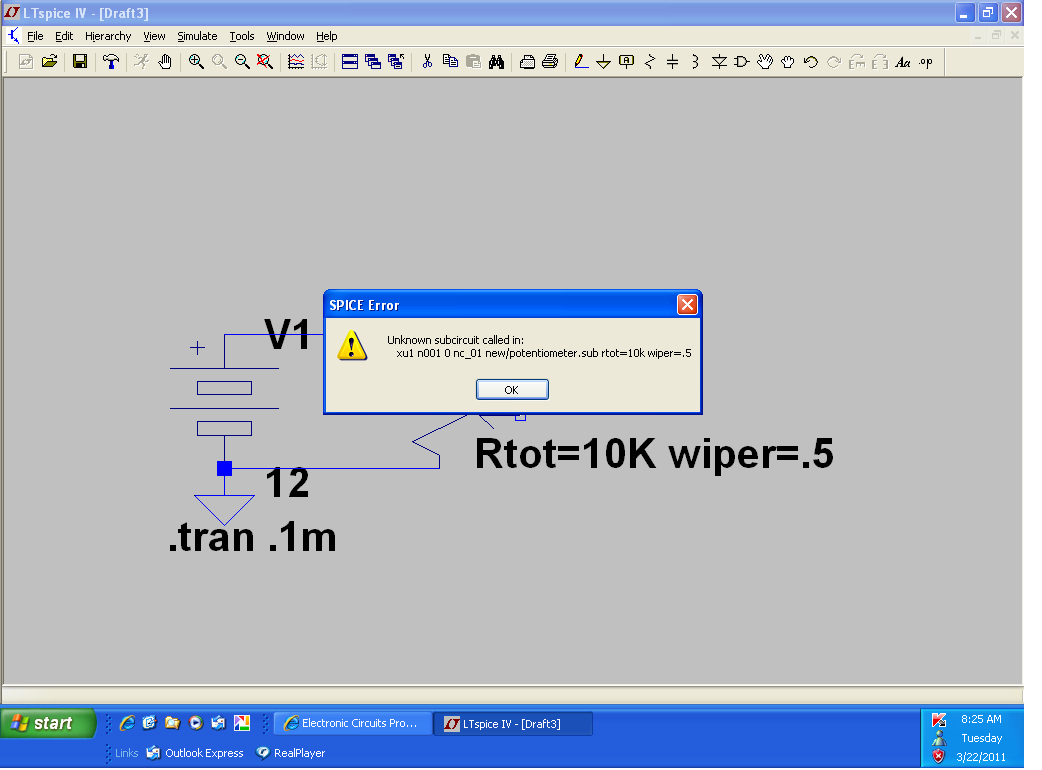
Task: Cut selection with the scissors icon
Action: pyautogui.click(x=427, y=62)
